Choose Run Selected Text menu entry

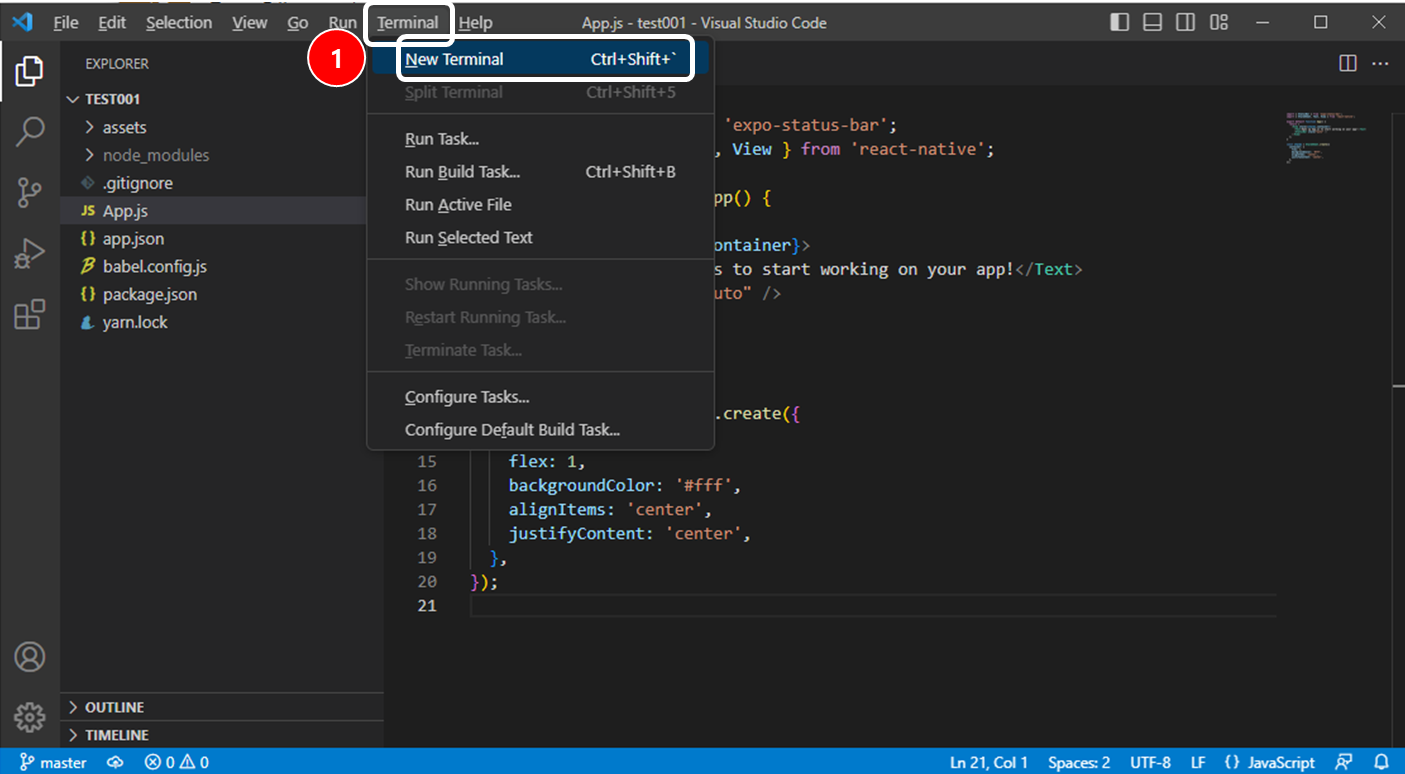pos(540,238)
